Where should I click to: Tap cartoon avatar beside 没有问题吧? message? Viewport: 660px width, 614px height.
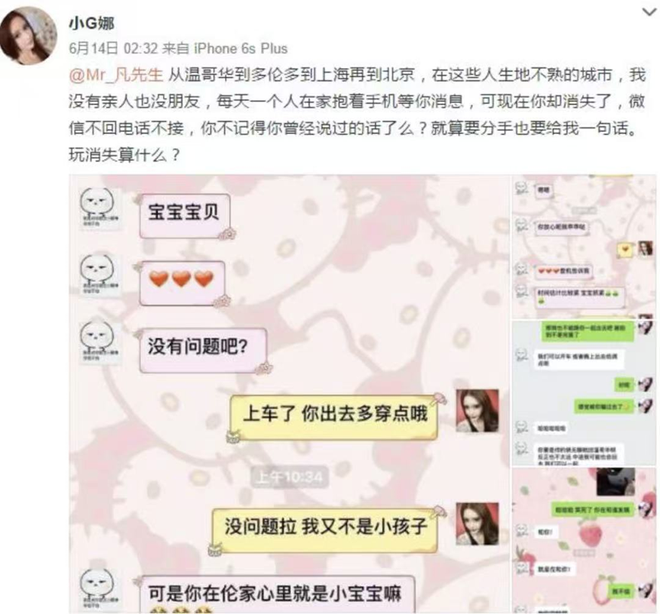(x=98, y=342)
